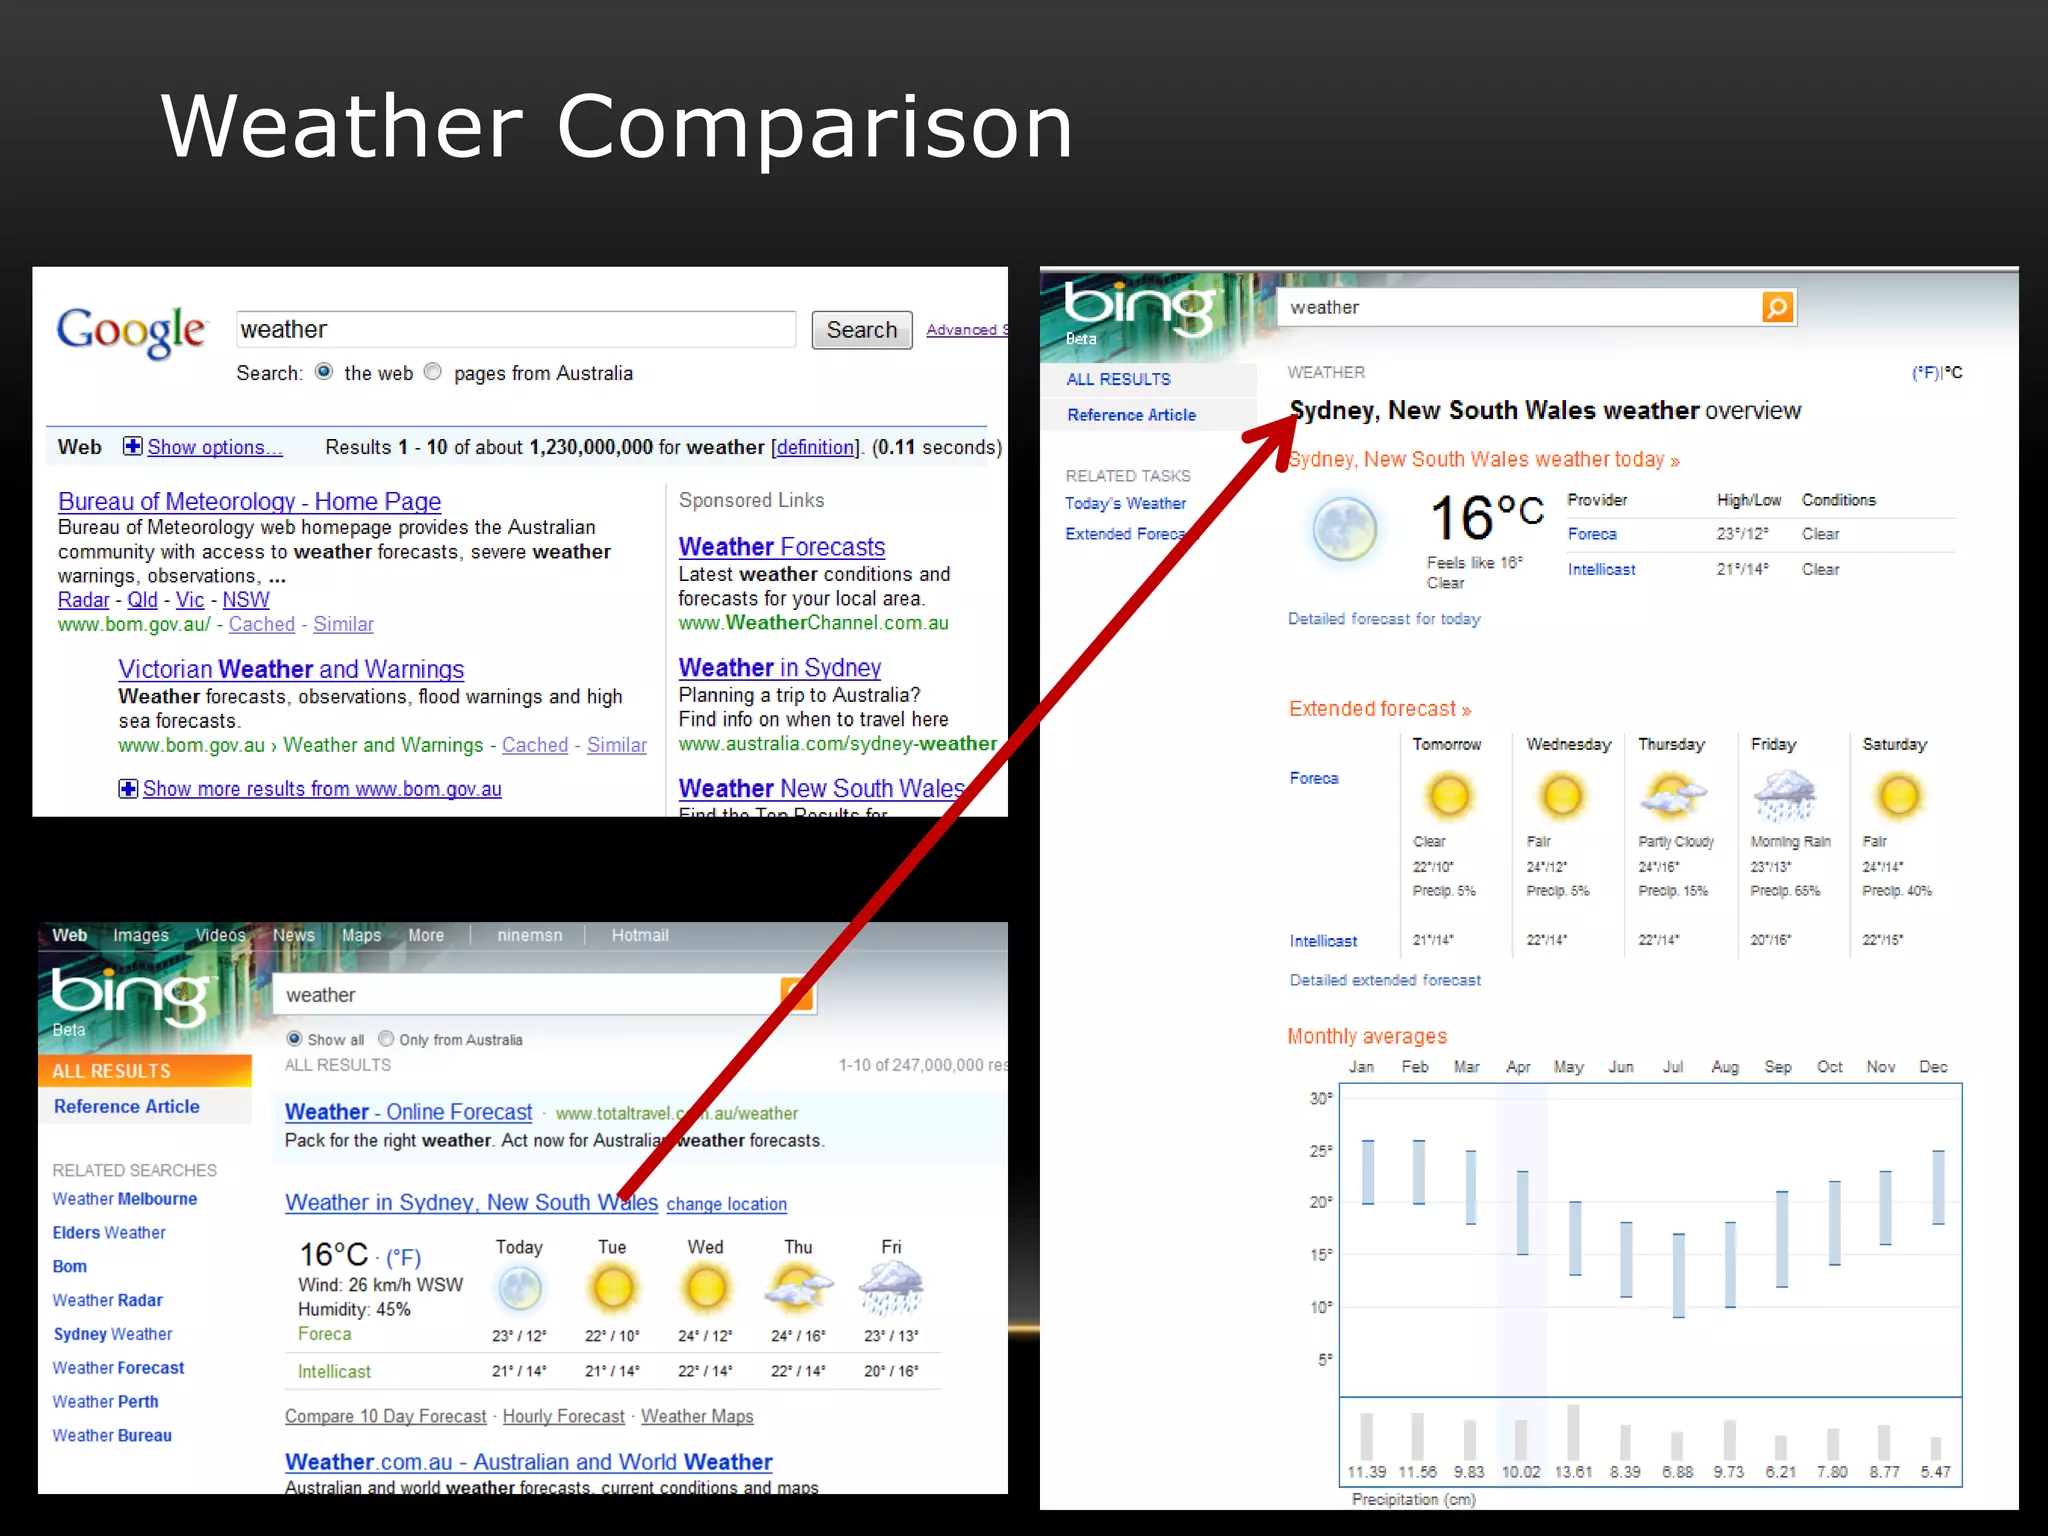Click the change location link

[x=727, y=1204]
